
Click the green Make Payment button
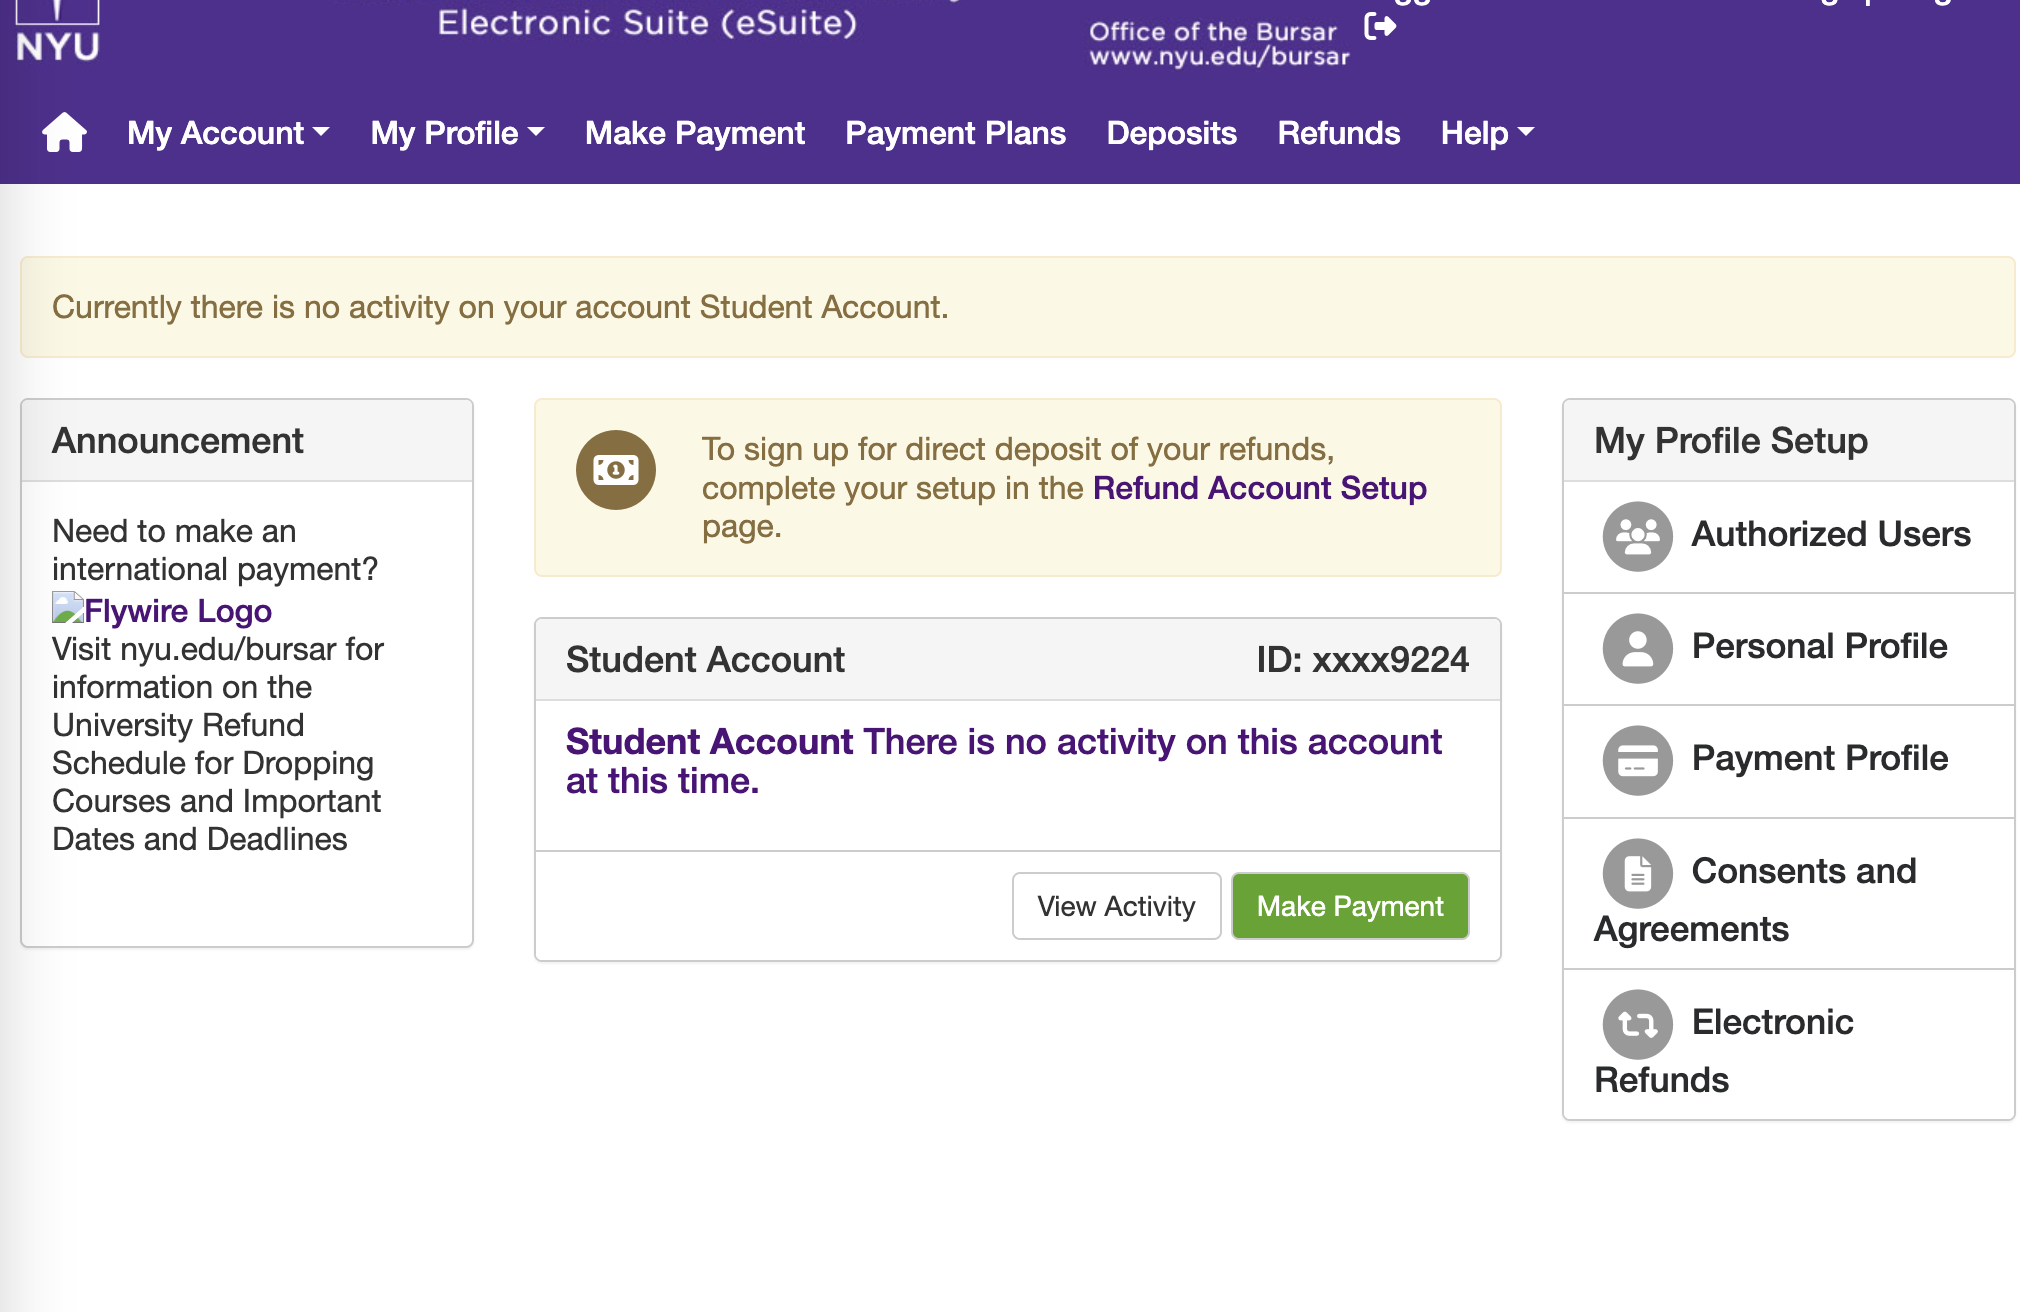click(1350, 906)
